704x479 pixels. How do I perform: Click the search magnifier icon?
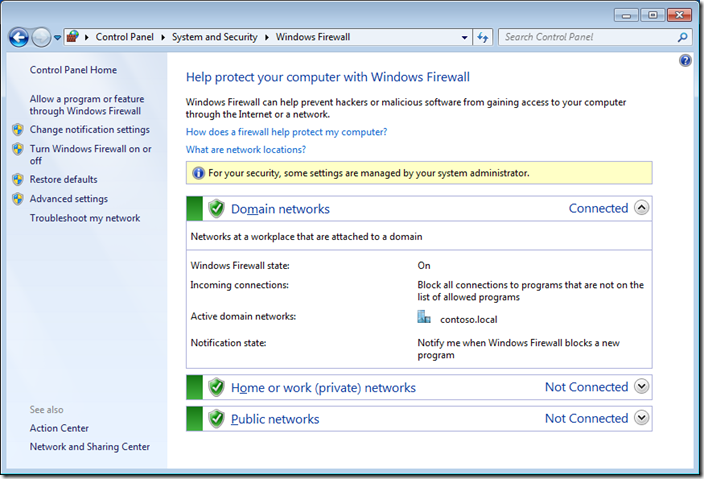[683, 37]
